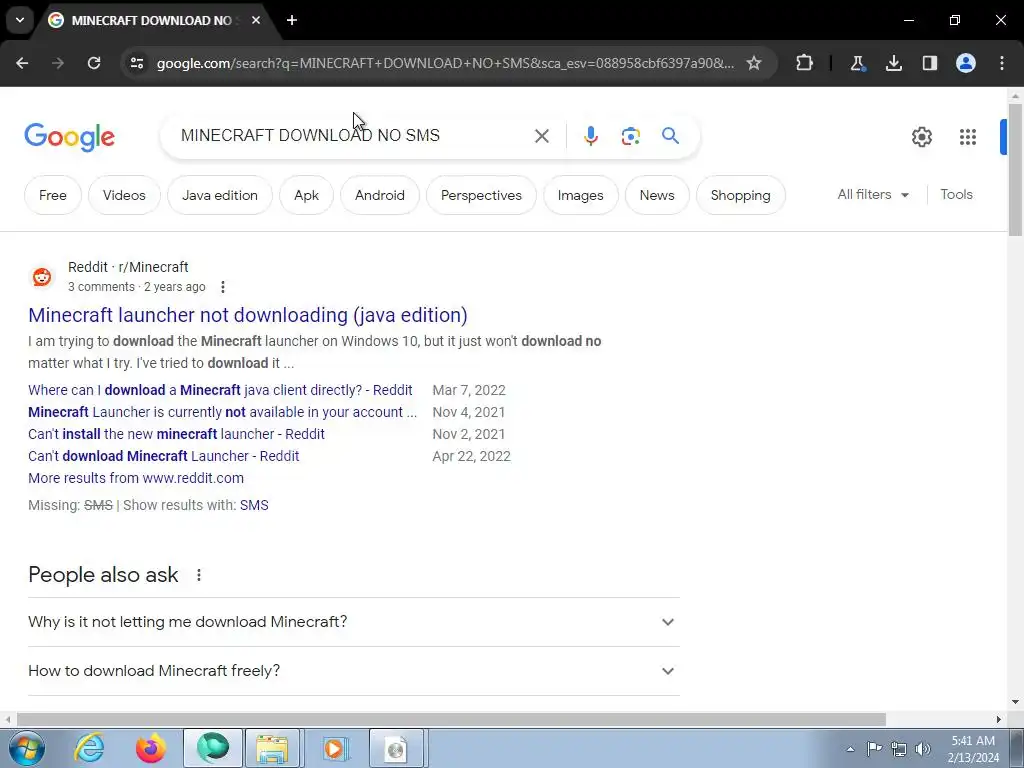The height and width of the screenshot is (768, 1024).
Task: Start voice search with microphone icon
Action: coord(590,136)
